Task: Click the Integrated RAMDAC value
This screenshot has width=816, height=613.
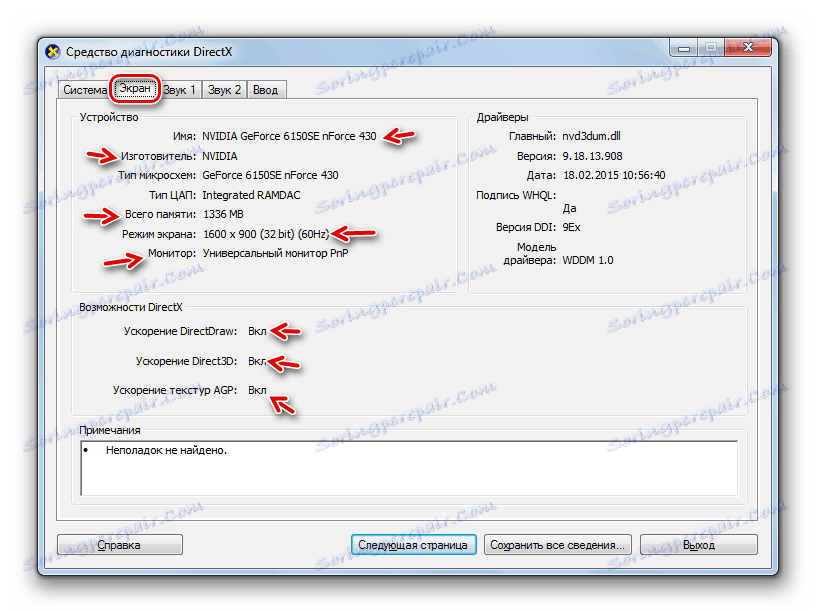Action: (251, 195)
